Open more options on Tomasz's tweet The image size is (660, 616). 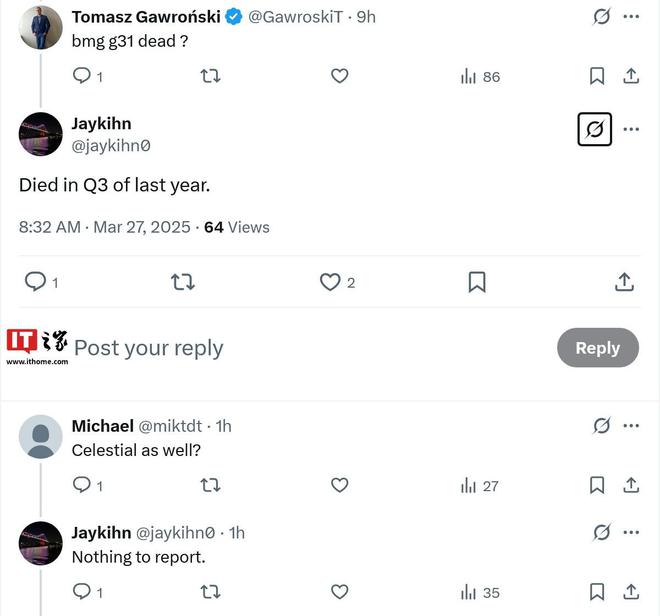[x=631, y=16]
